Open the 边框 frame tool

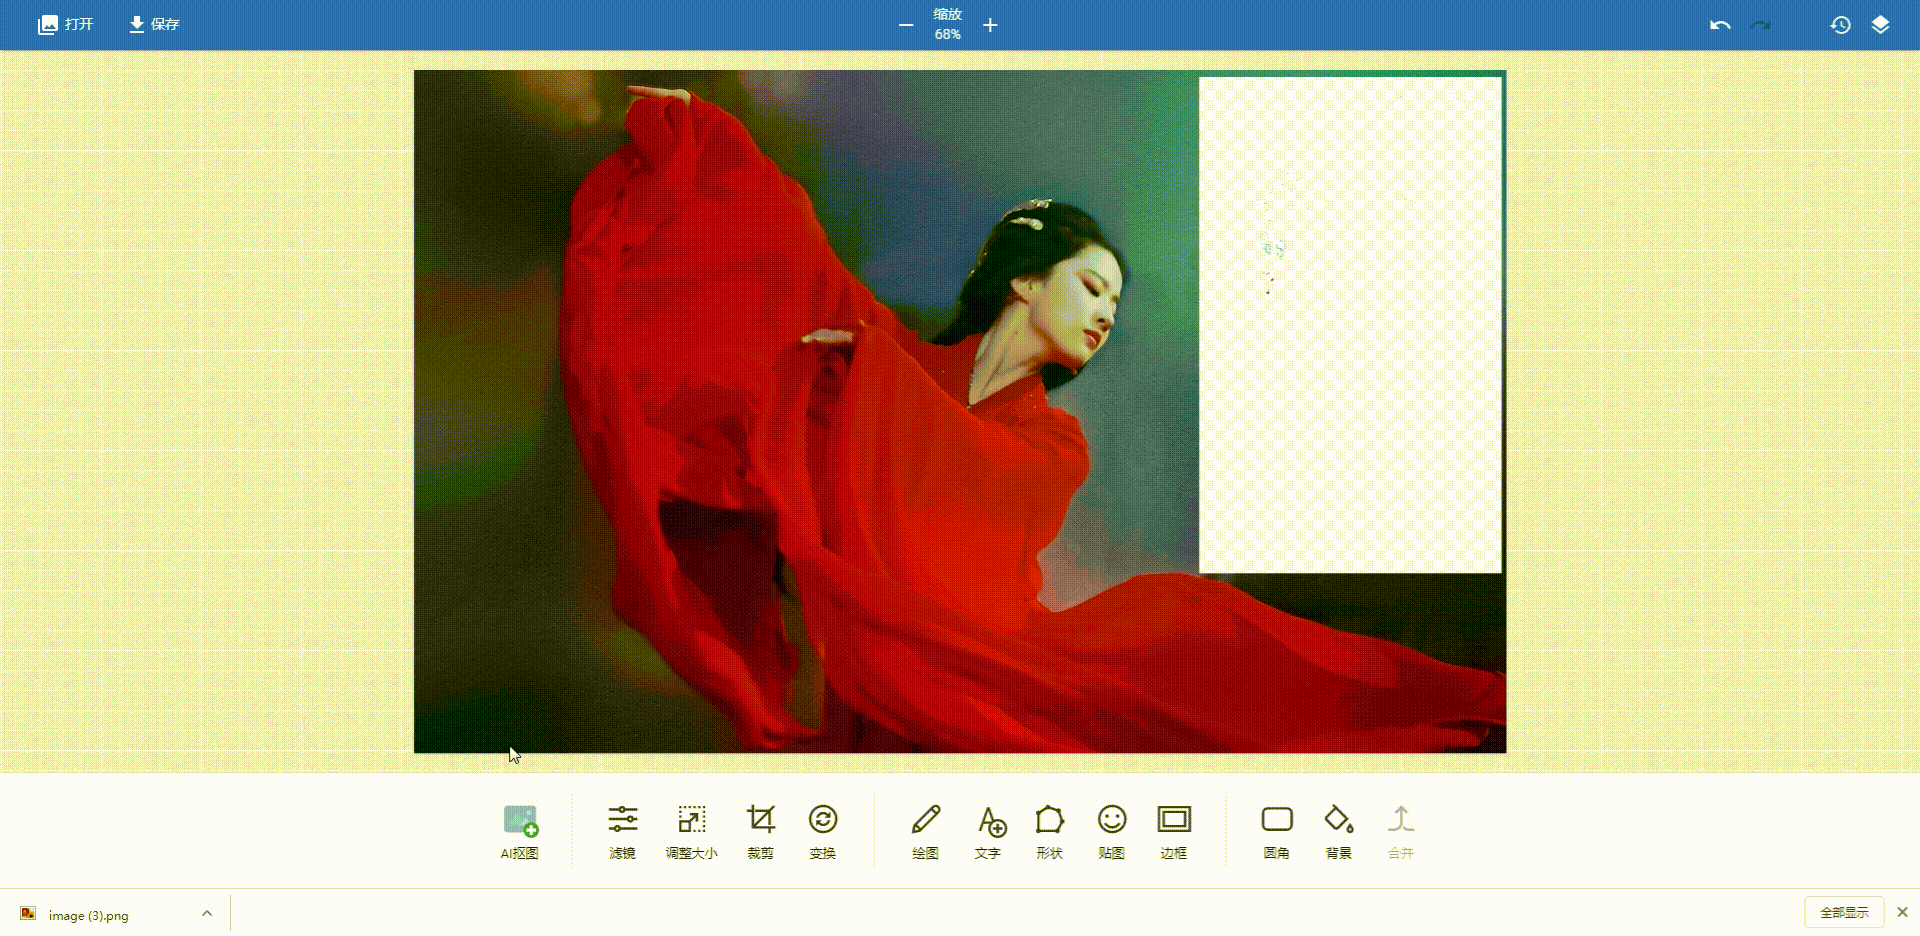pyautogui.click(x=1174, y=832)
